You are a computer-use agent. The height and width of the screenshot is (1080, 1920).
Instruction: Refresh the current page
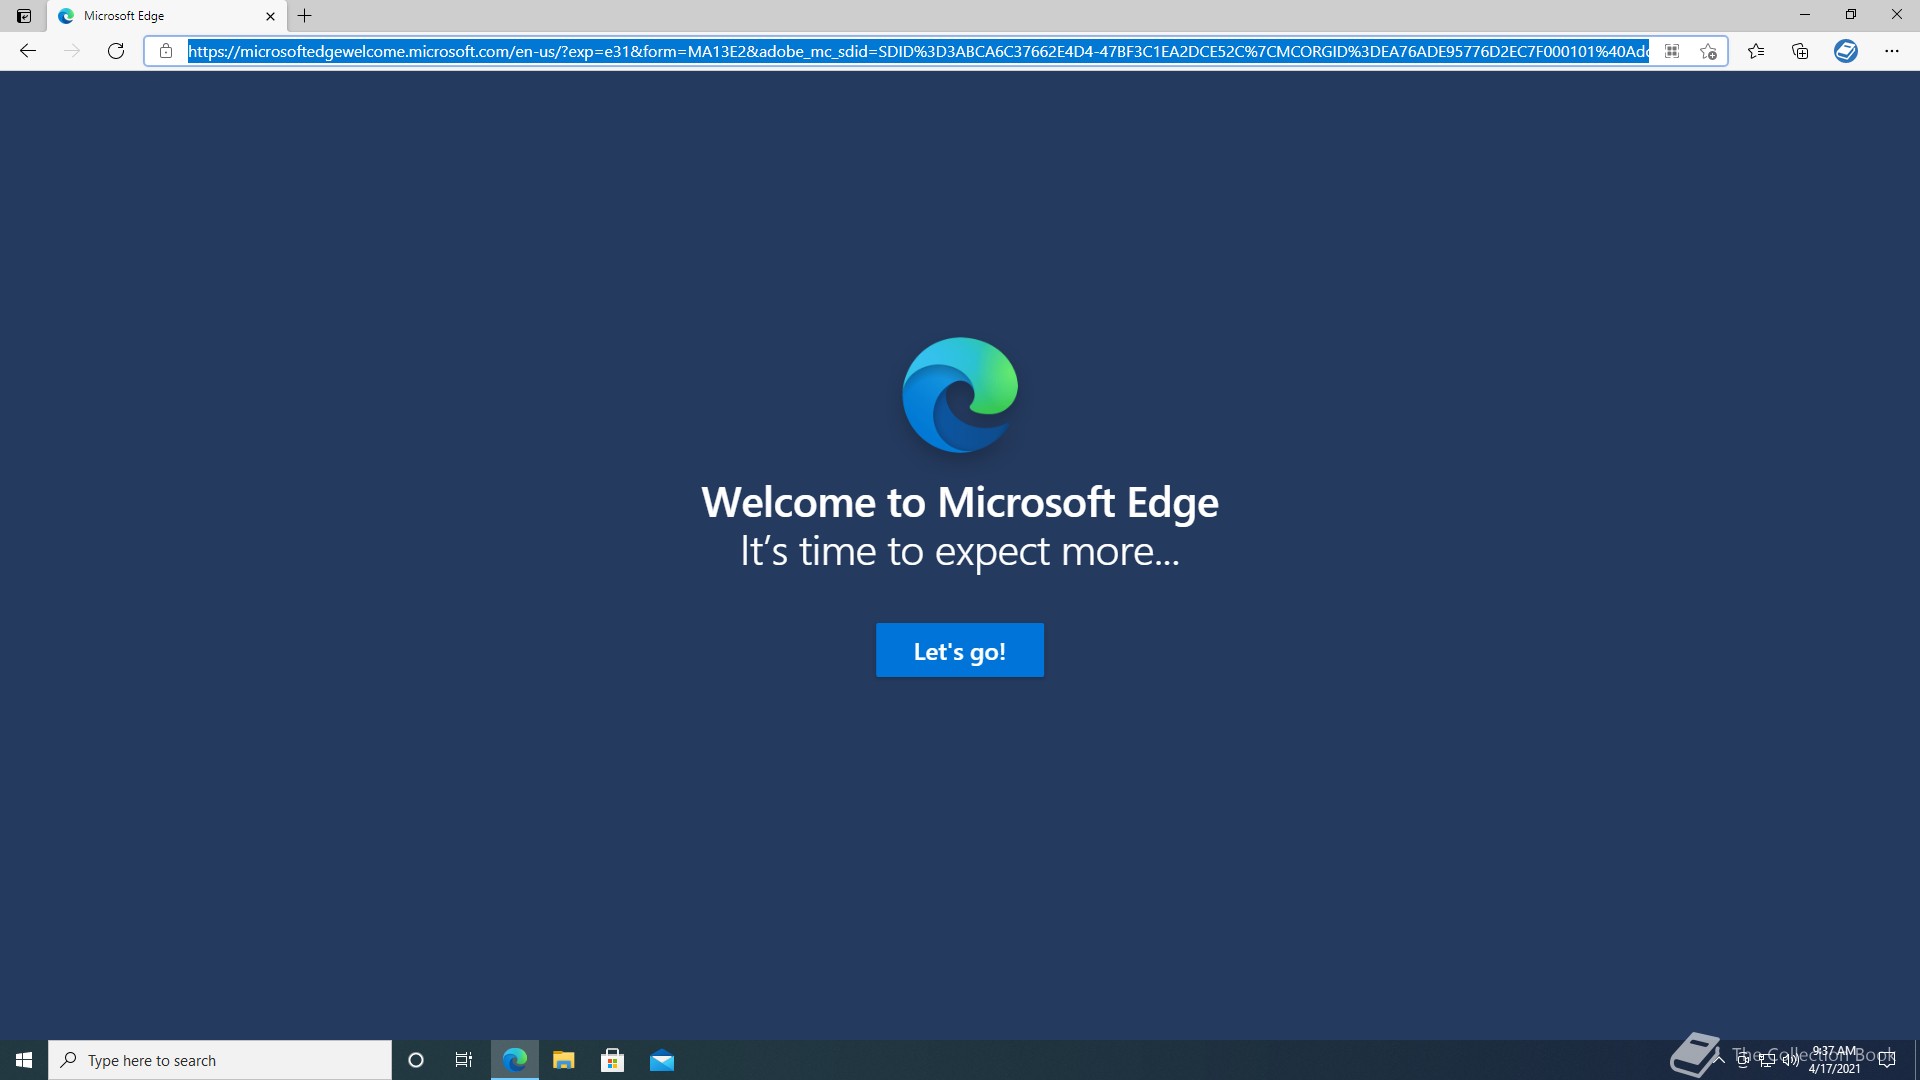pos(116,51)
